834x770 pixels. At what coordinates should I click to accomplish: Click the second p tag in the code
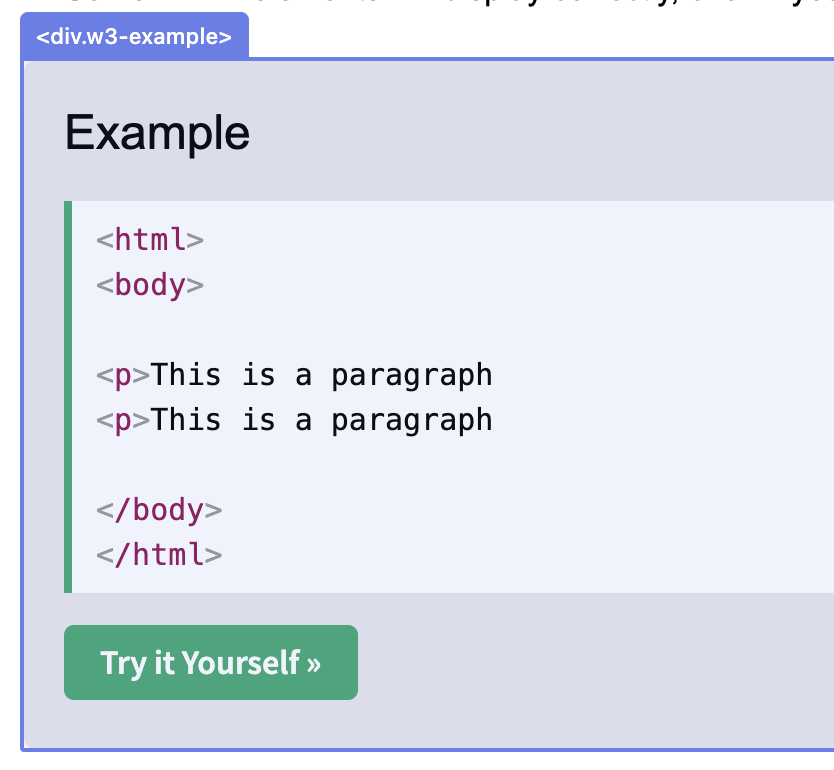123,419
